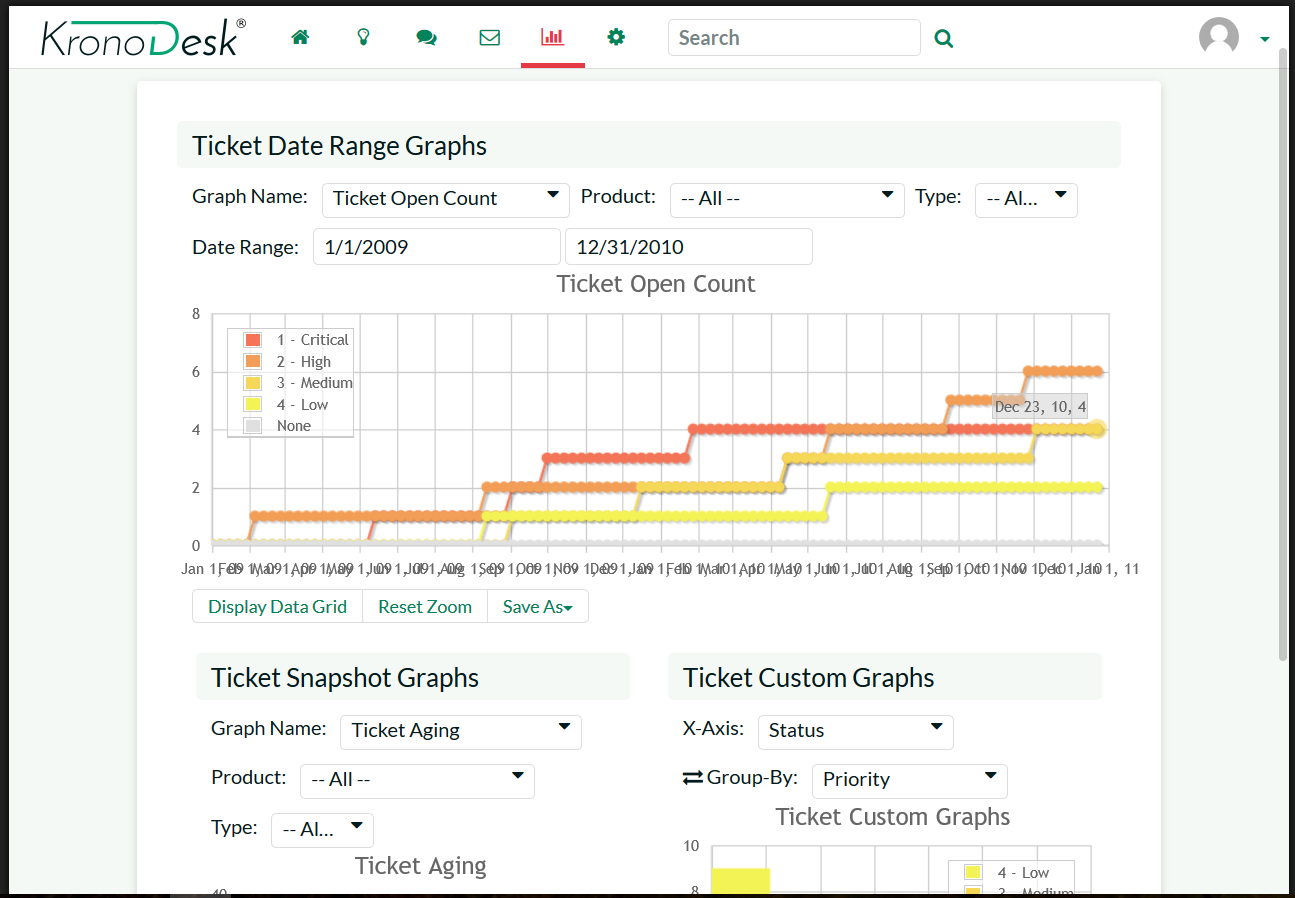Open the Ticket Aging graph name dropdown

460,731
